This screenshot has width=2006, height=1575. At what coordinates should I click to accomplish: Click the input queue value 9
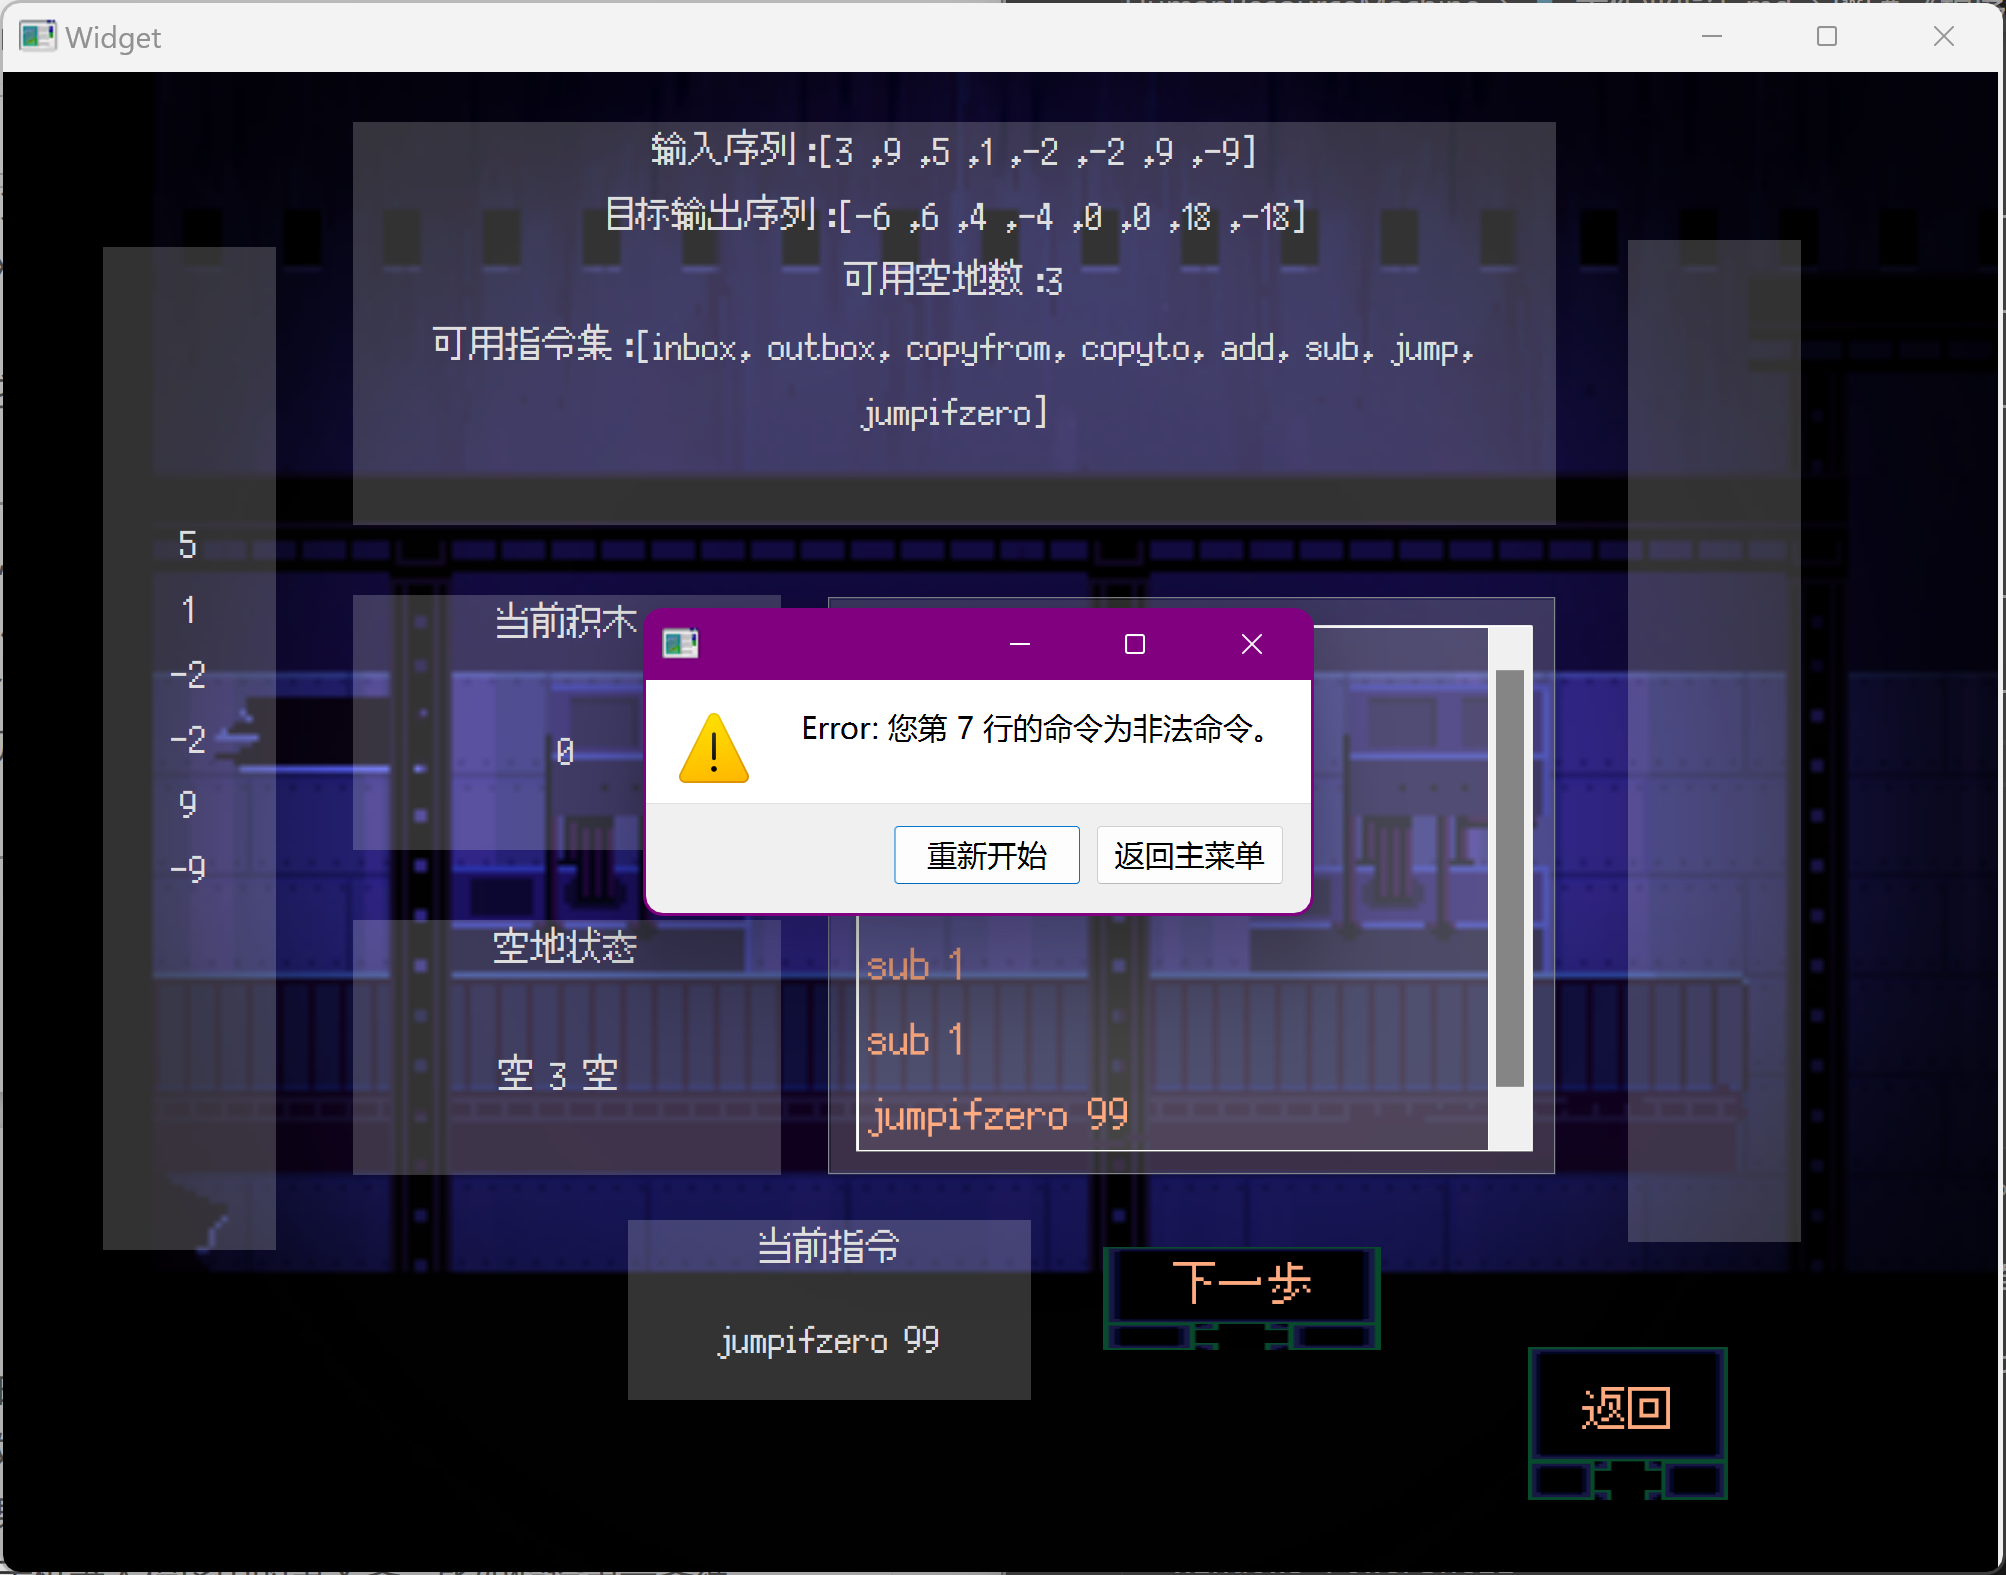click(x=188, y=804)
